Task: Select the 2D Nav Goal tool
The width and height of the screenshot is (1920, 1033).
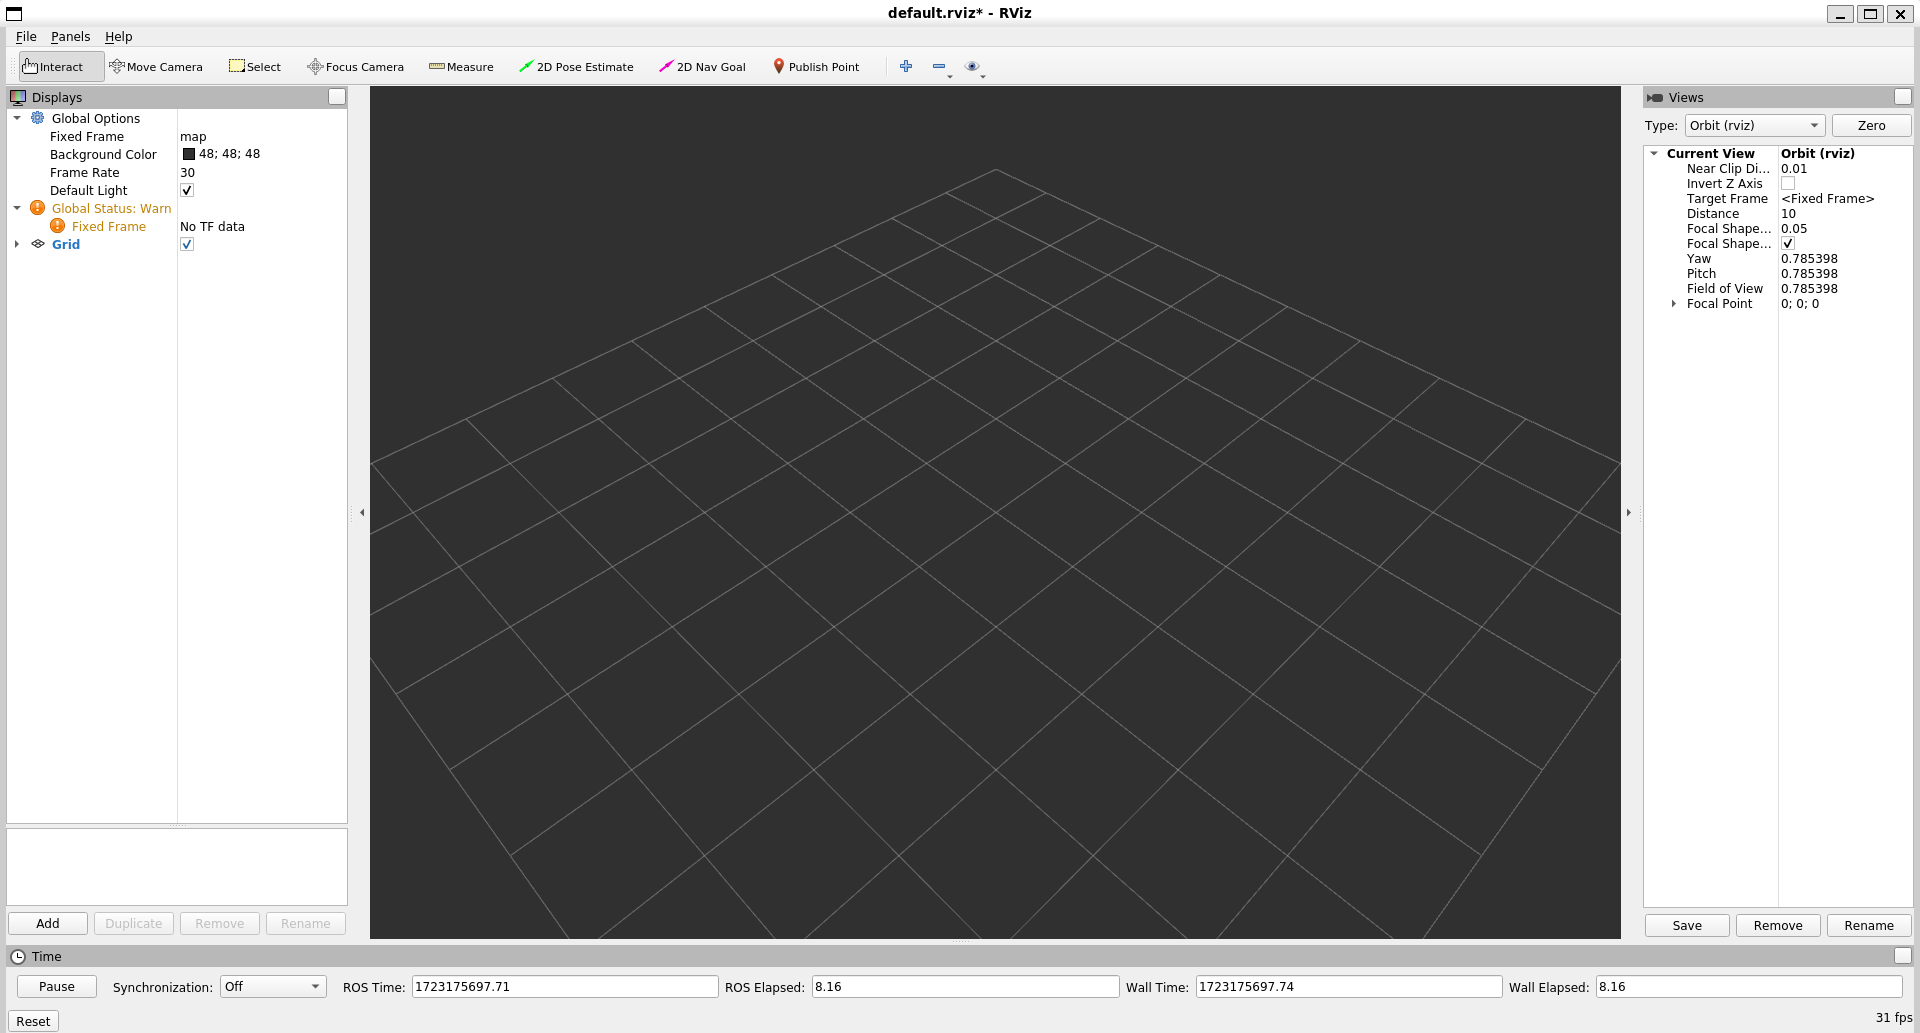Action: (702, 67)
